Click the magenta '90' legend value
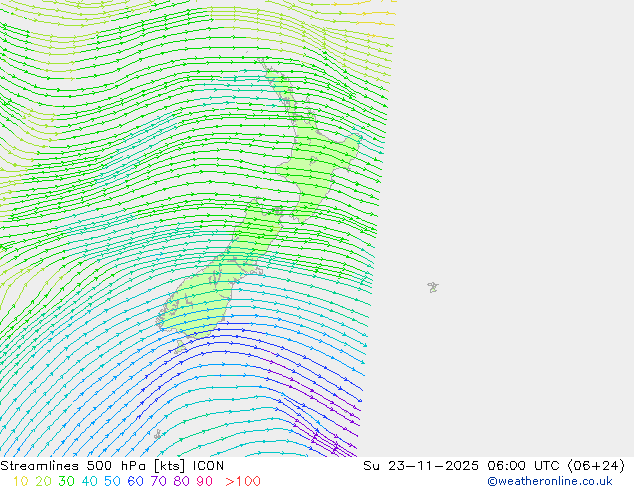This screenshot has width=634, height=490. coord(205,481)
